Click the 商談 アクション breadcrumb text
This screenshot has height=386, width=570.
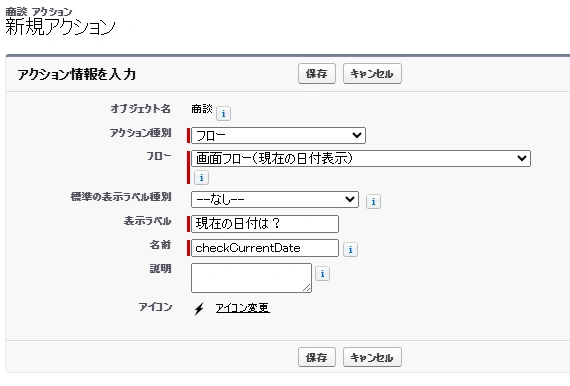pos(39,12)
